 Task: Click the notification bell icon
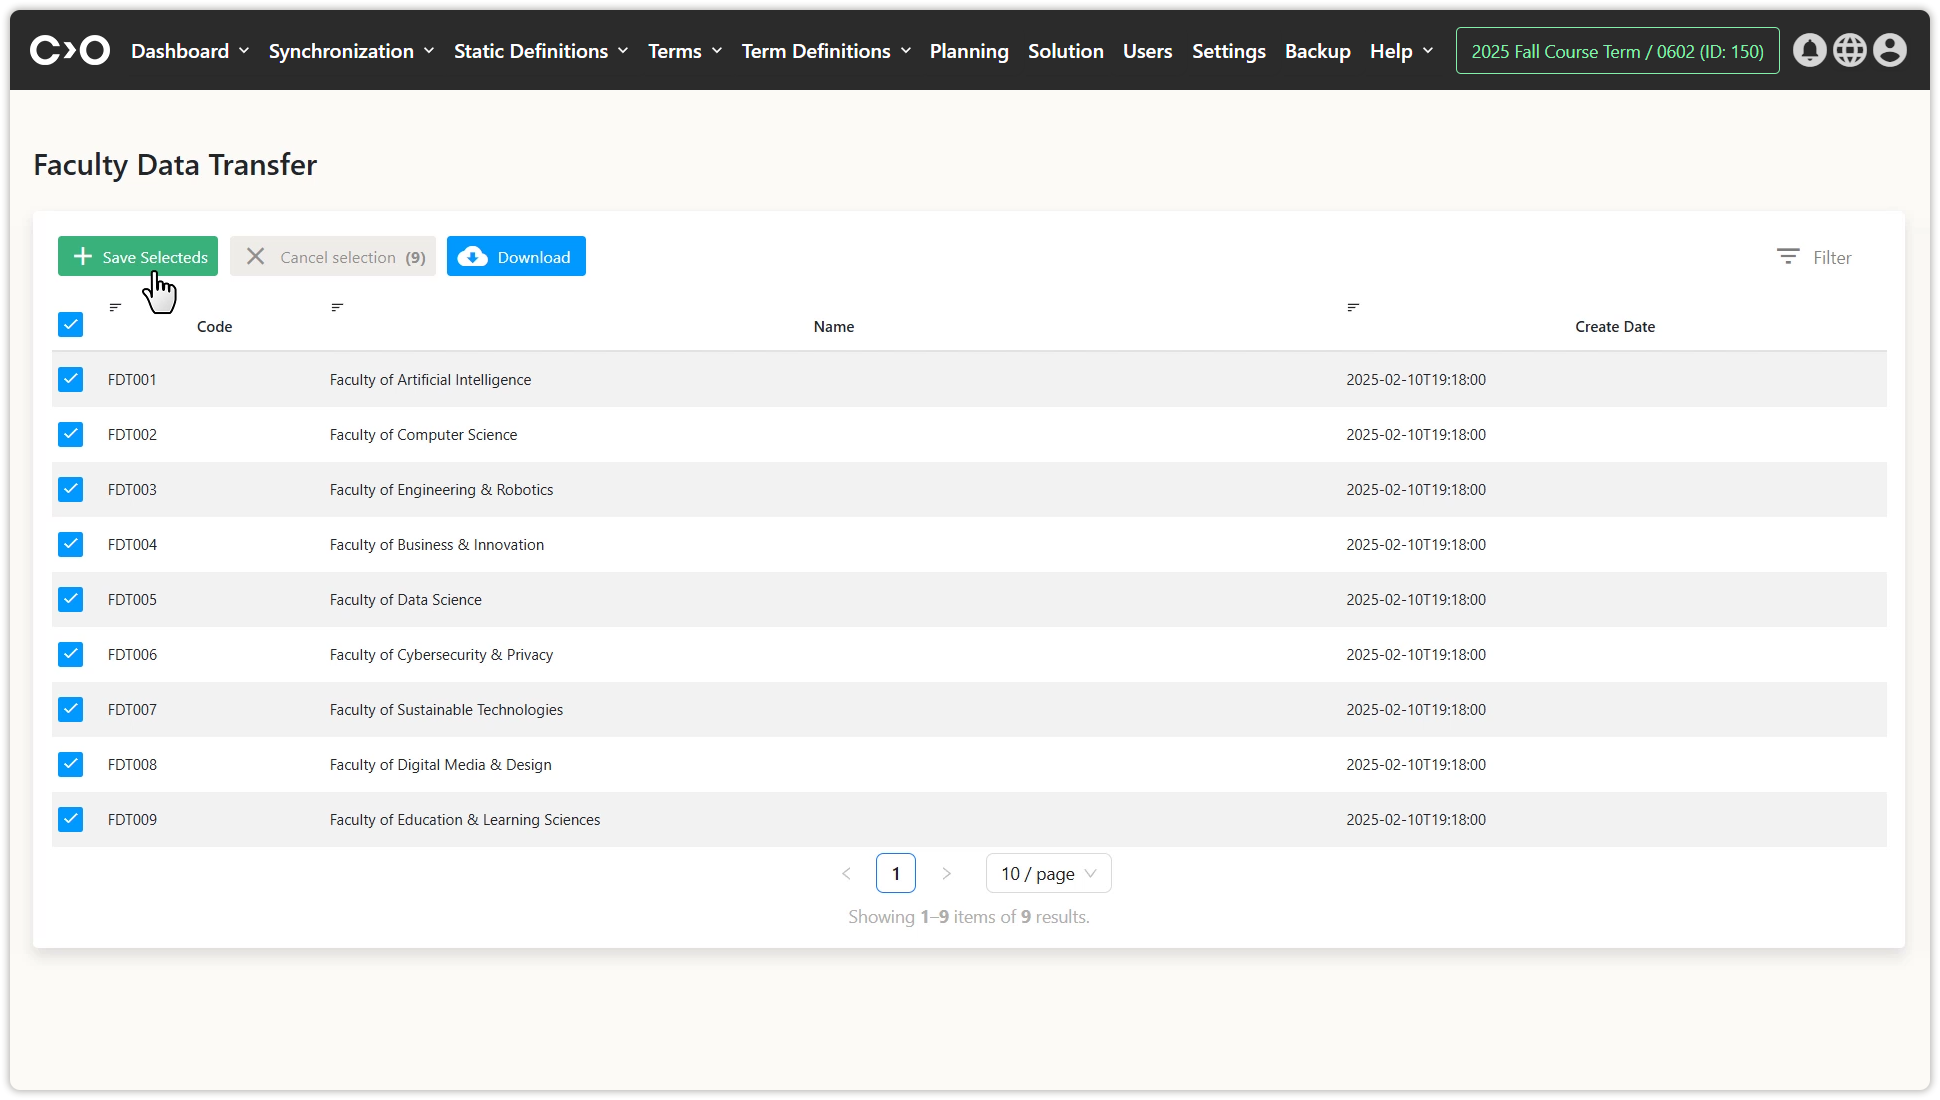(1809, 50)
